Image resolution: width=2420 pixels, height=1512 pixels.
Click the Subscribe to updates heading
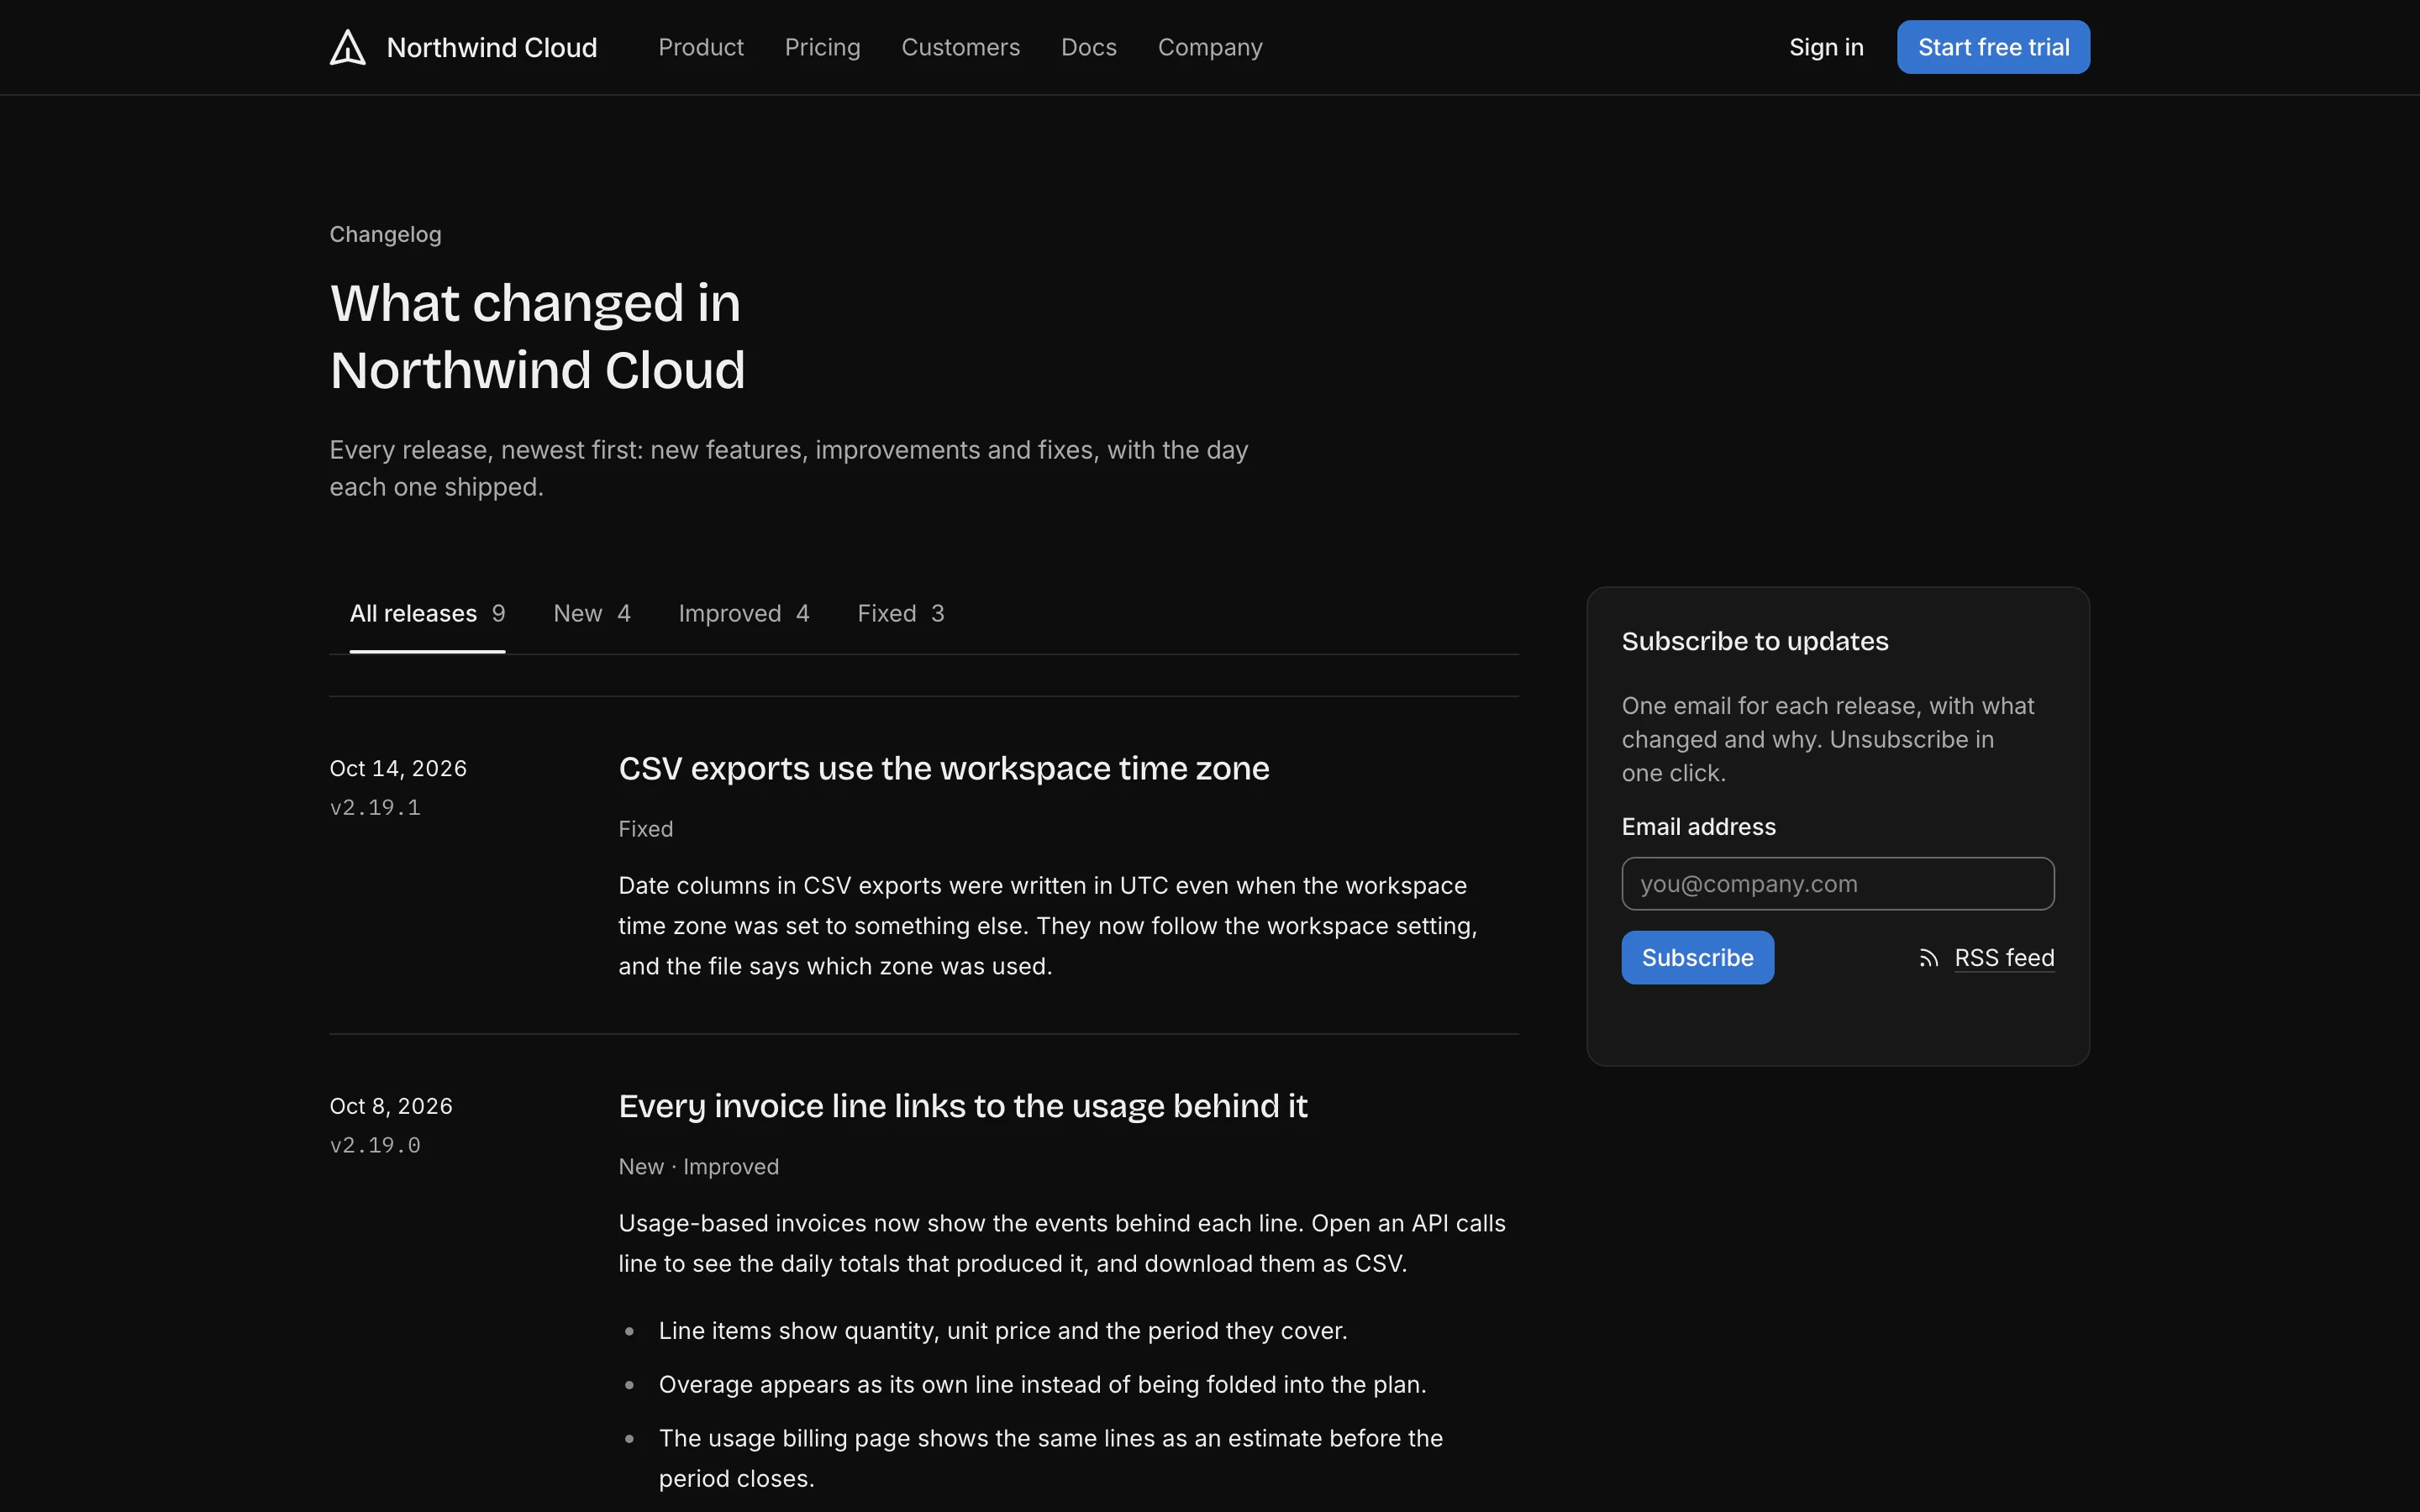tap(1754, 641)
